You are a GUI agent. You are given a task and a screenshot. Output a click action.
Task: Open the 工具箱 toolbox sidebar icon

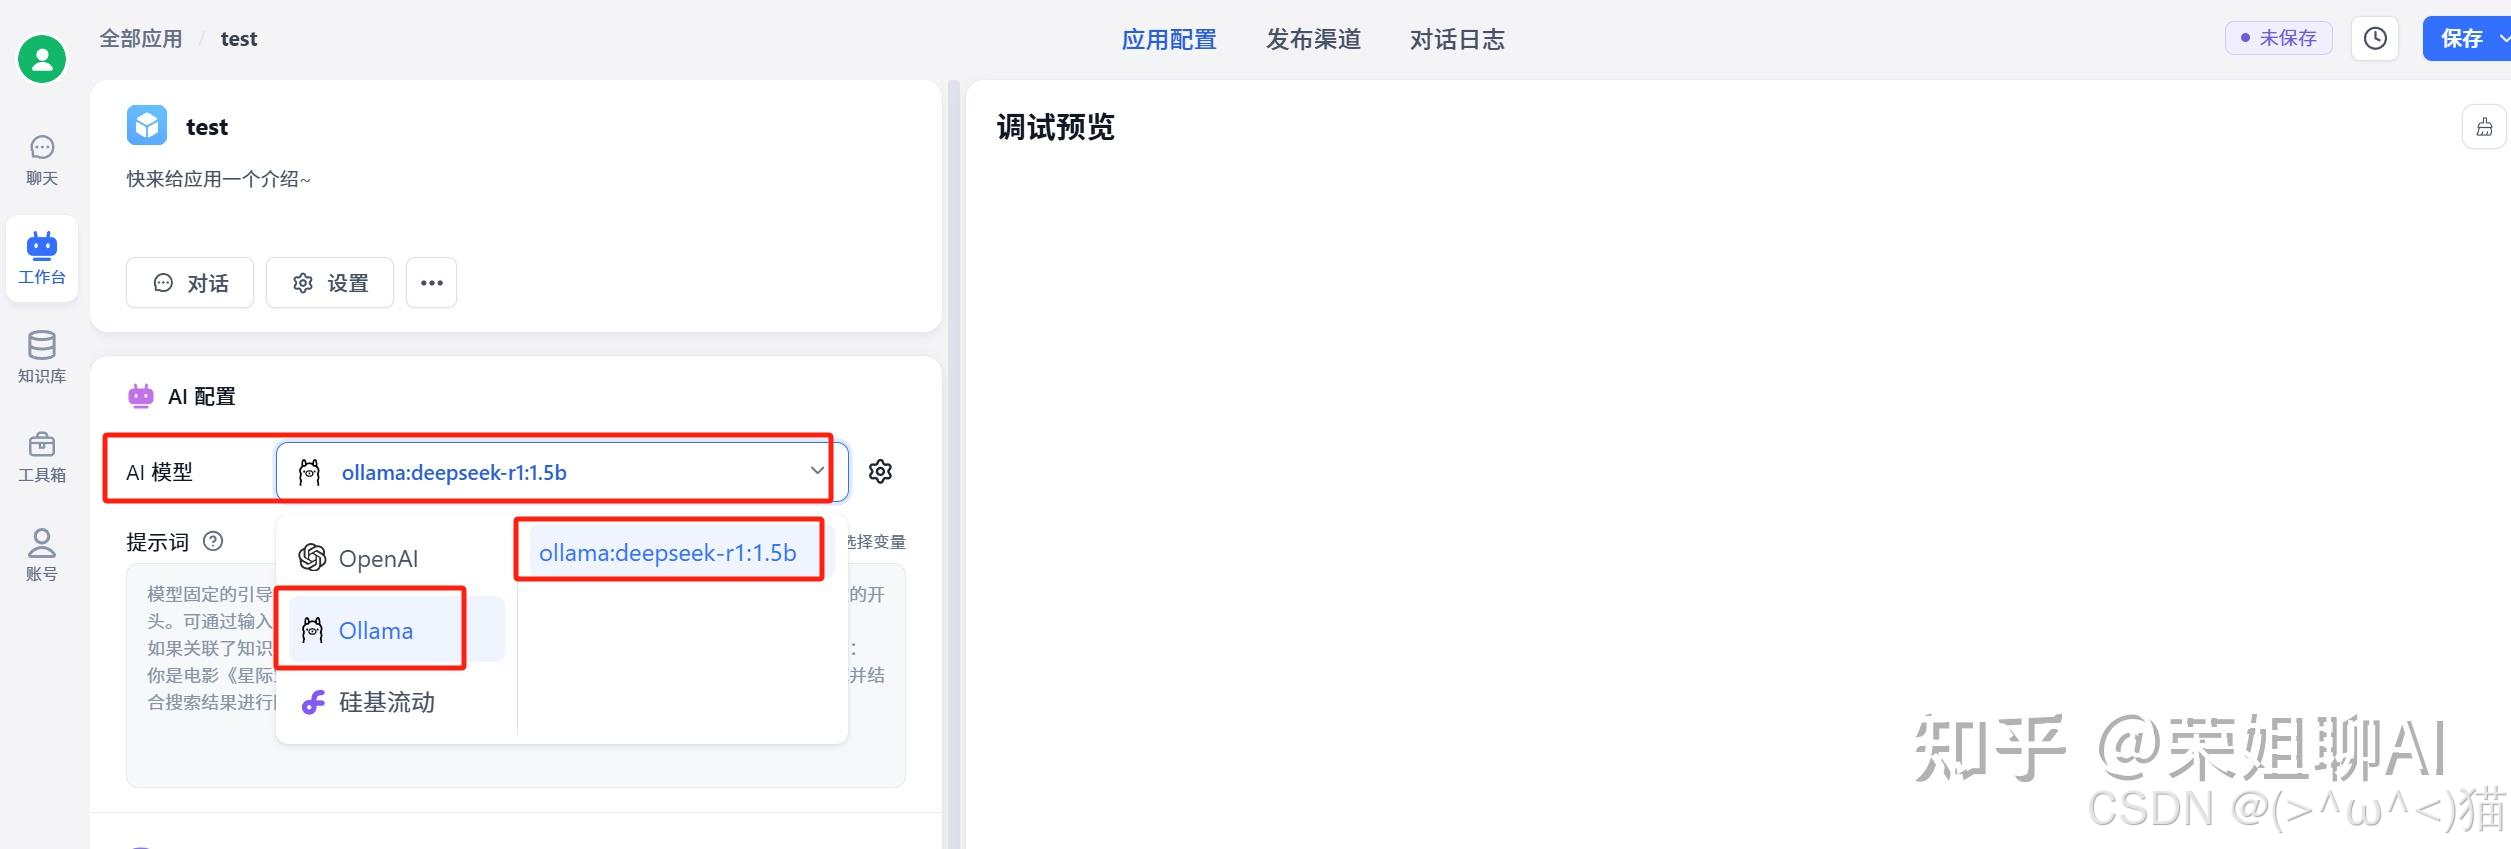pos(42,456)
